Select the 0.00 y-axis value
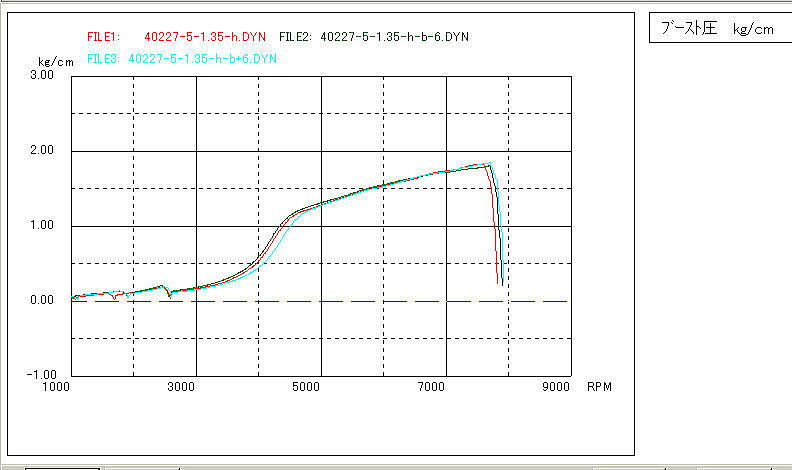The image size is (792, 470). pyautogui.click(x=42, y=300)
